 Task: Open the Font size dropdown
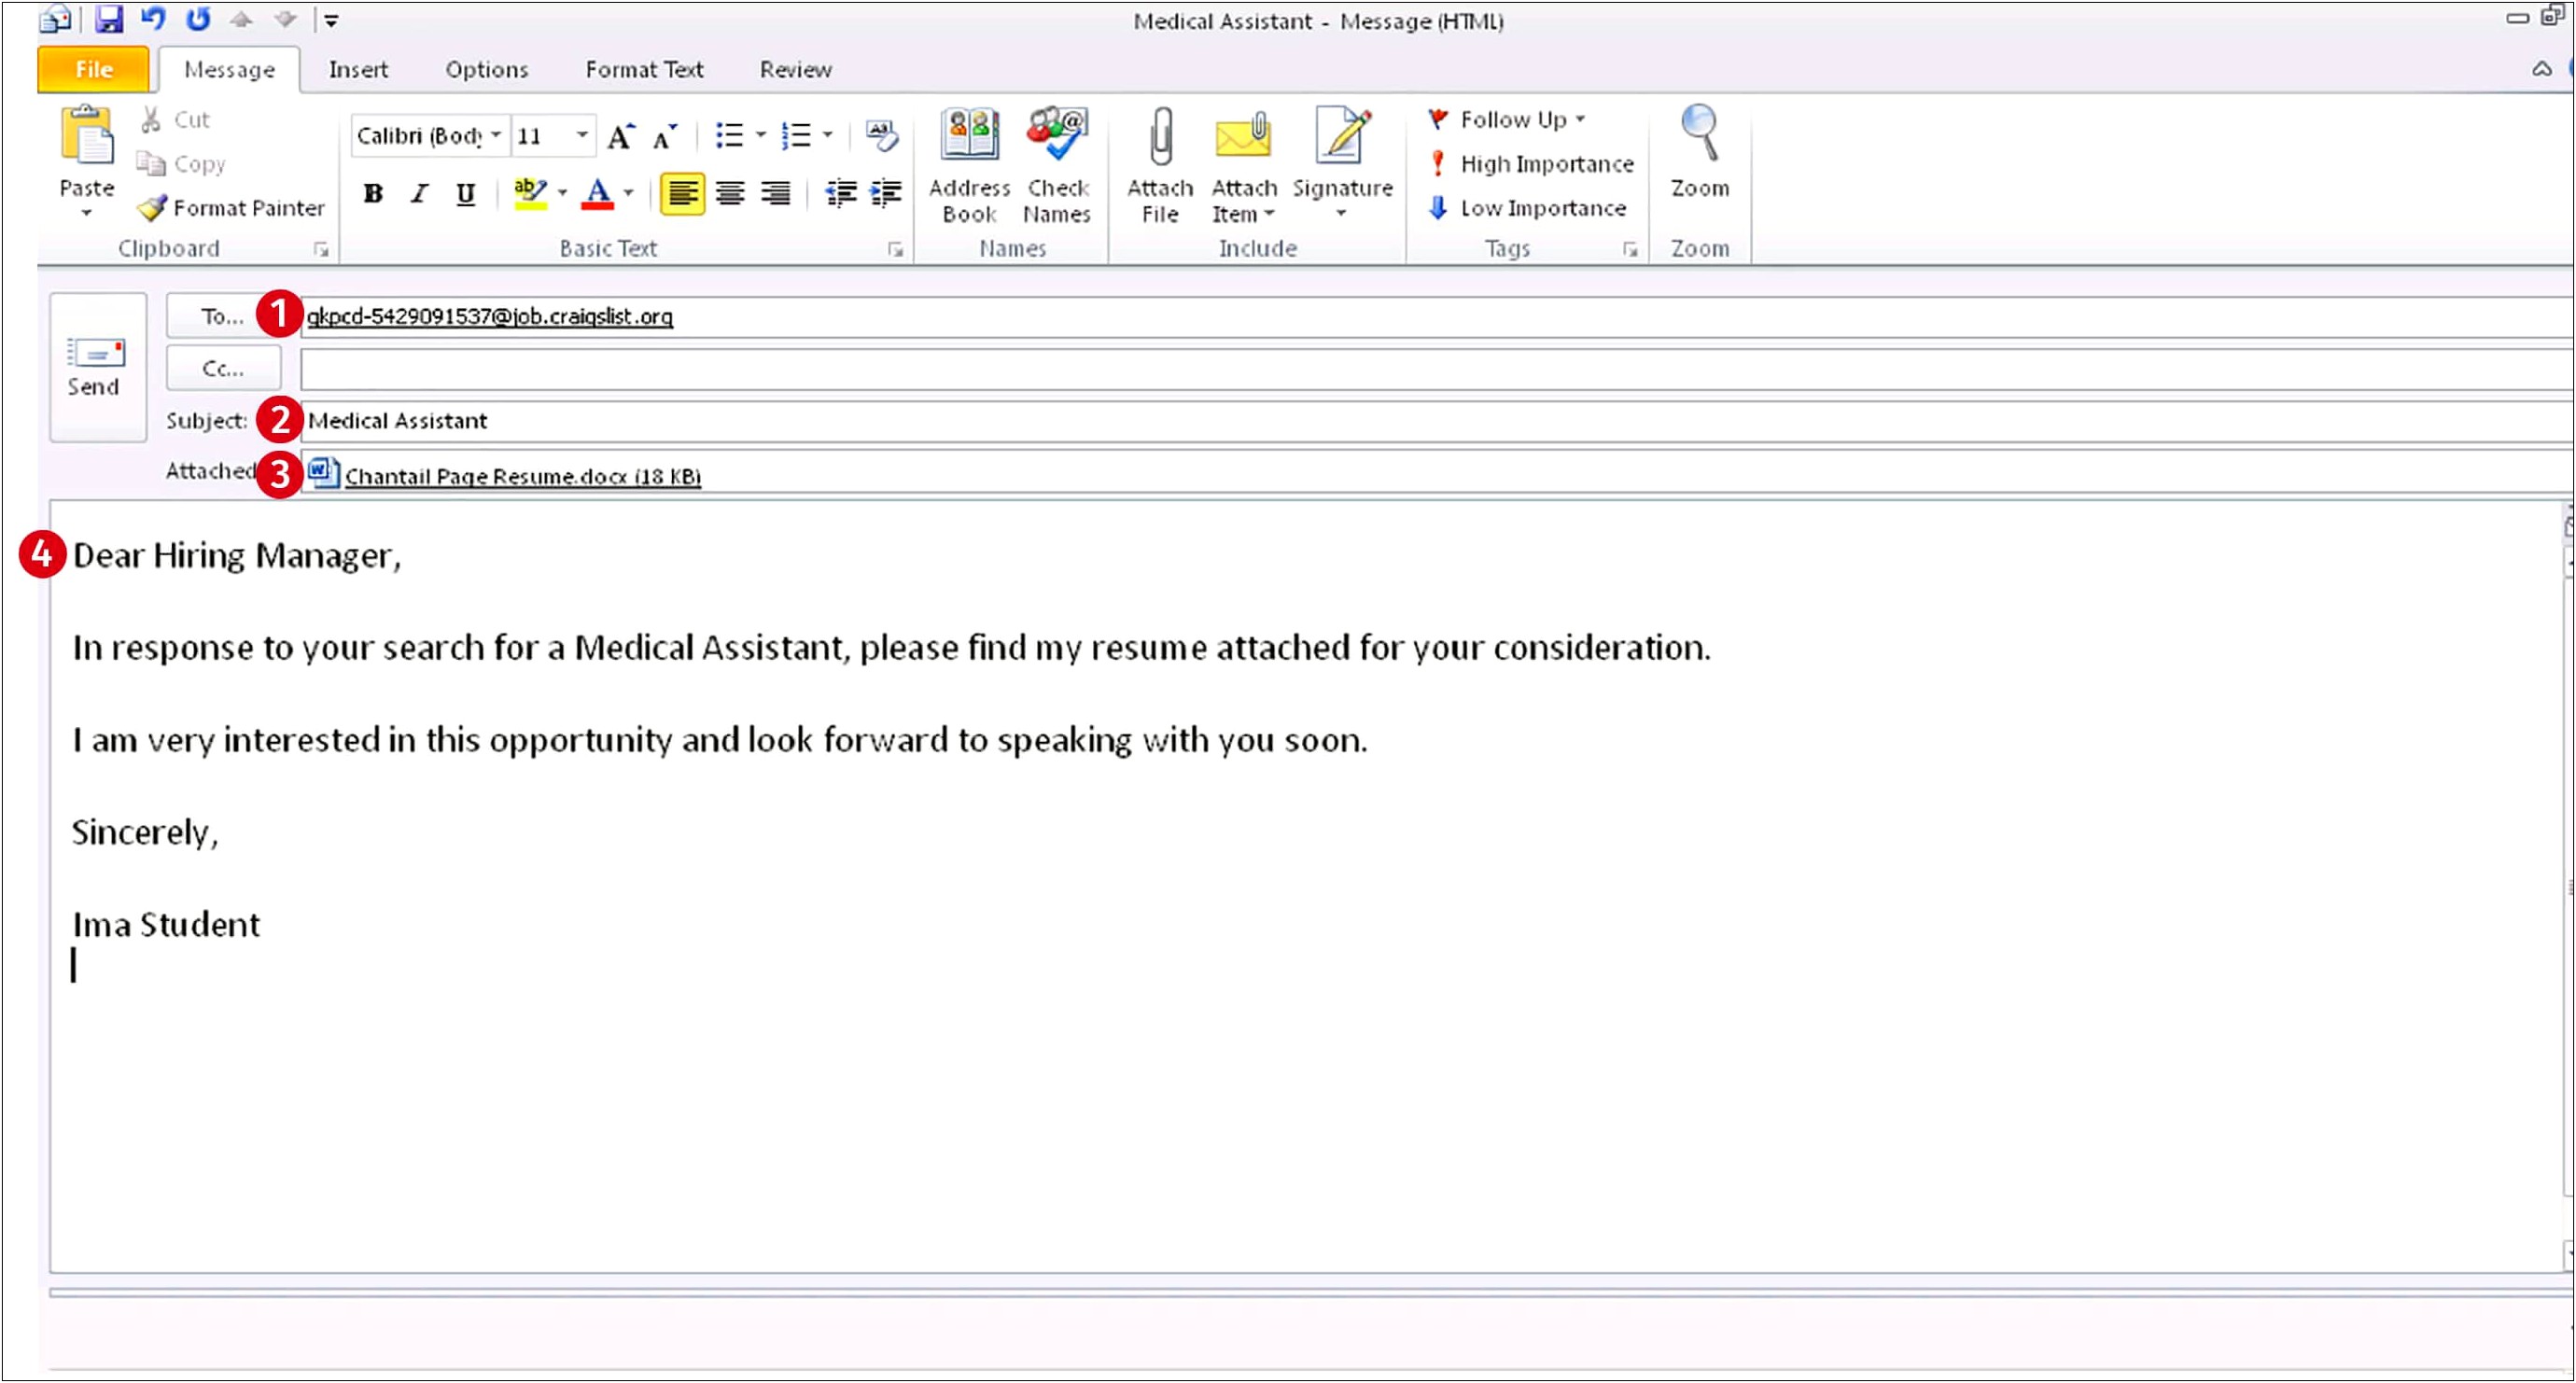(x=578, y=136)
